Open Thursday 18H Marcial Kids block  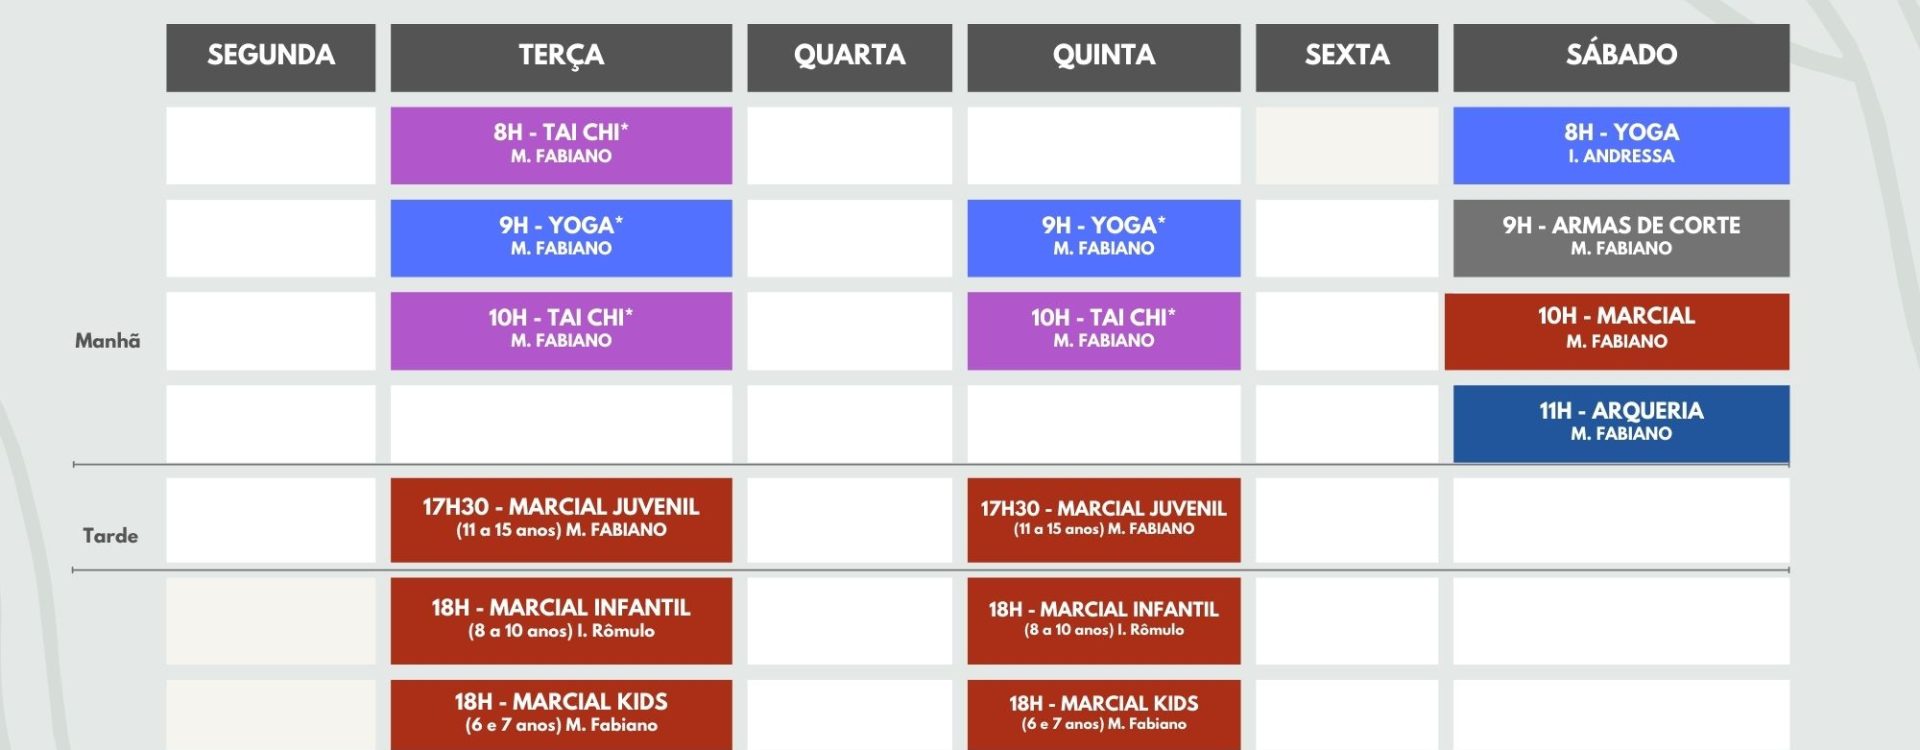pos(1104,715)
